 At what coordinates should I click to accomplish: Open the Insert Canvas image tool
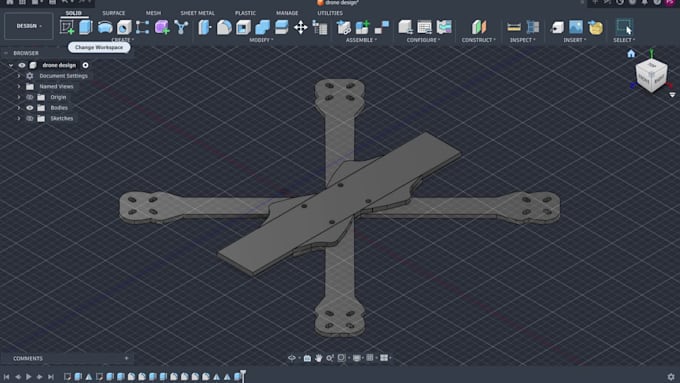tap(576, 27)
